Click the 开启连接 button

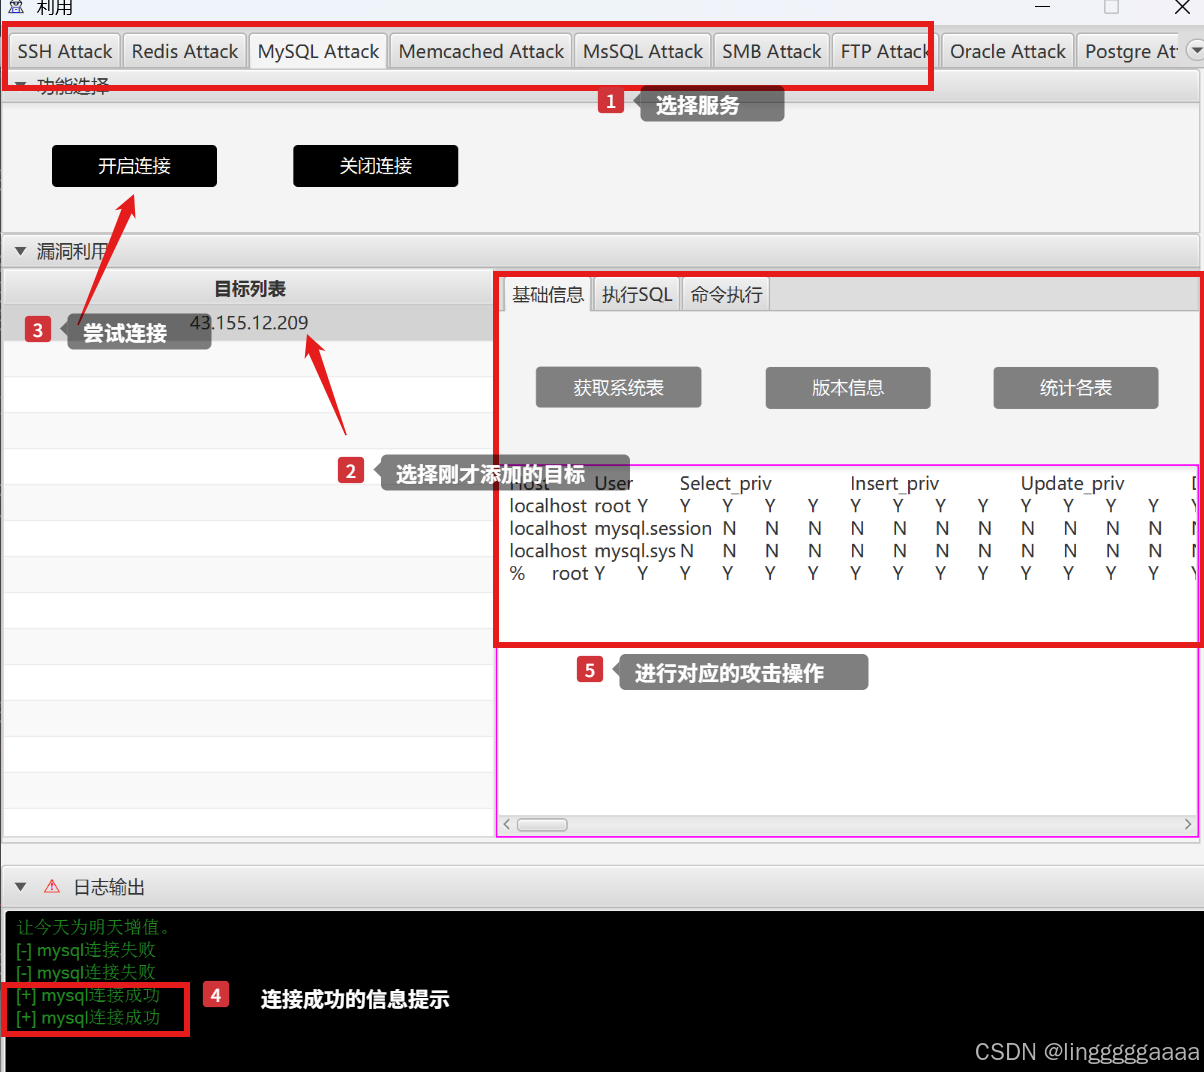pos(134,166)
